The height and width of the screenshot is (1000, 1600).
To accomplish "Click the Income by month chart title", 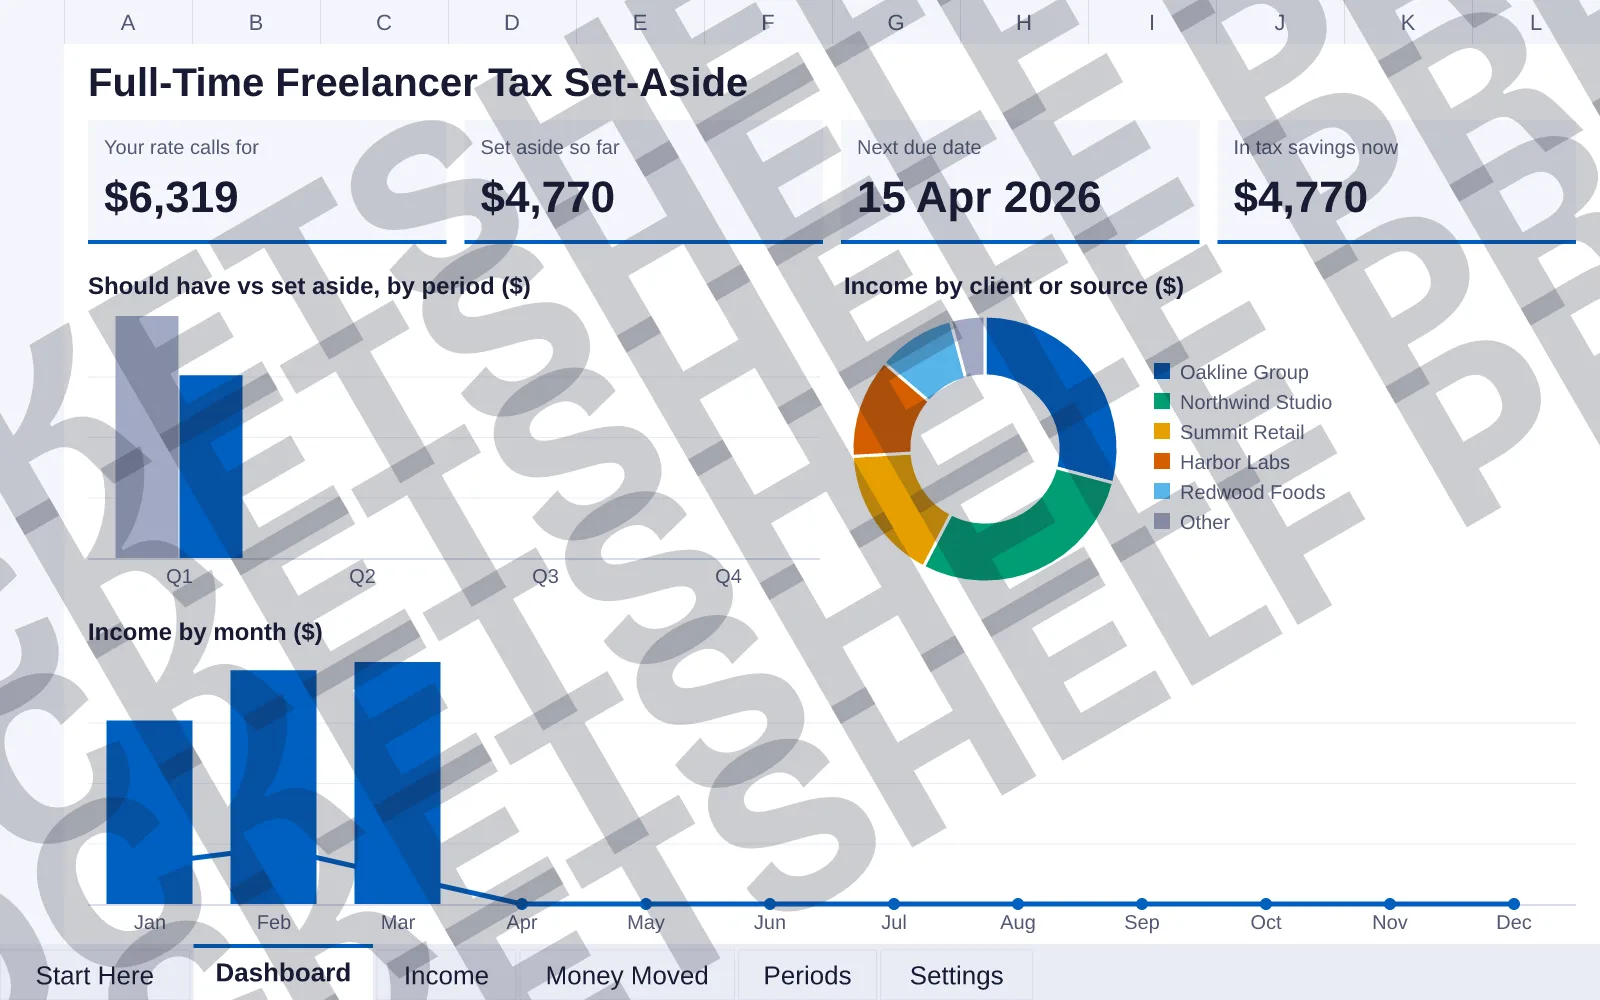I will click(x=205, y=632).
